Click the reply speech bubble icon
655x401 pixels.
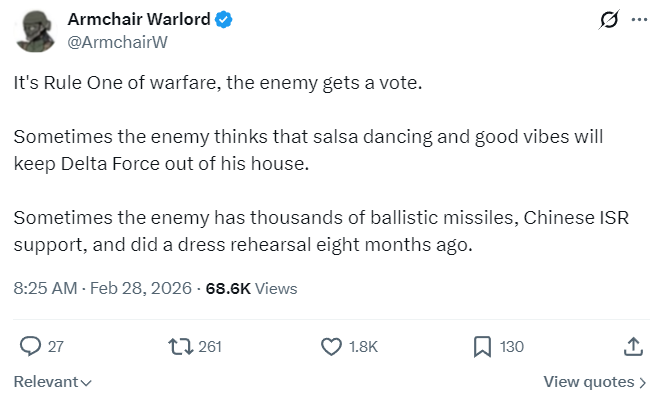pyautogui.click(x=31, y=346)
